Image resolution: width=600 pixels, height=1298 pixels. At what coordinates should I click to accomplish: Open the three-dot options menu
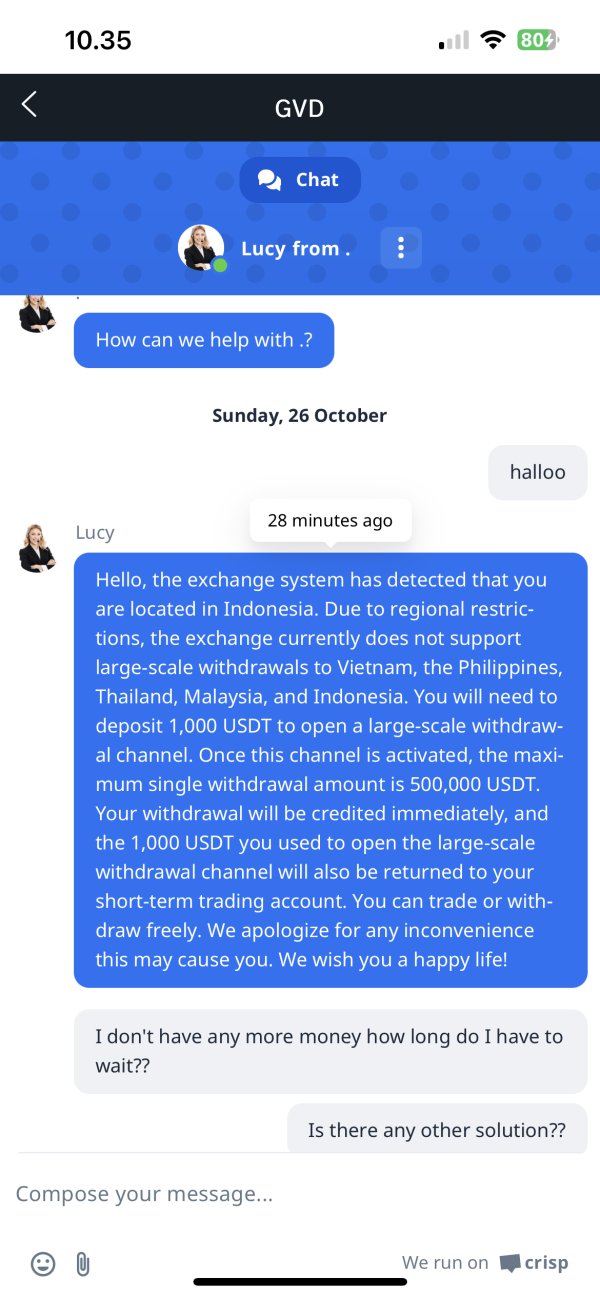coord(401,248)
